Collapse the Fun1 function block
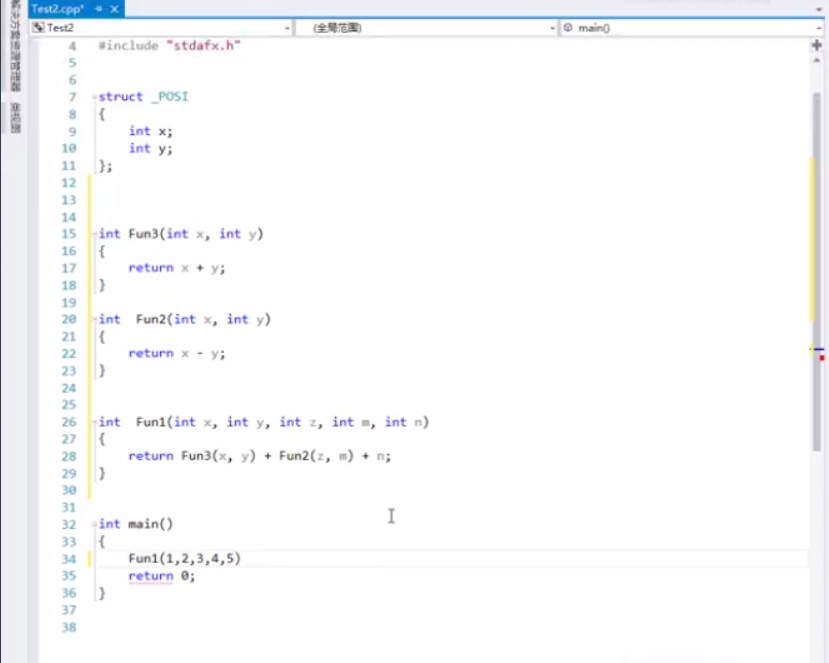The width and height of the screenshot is (829, 663). (94, 422)
